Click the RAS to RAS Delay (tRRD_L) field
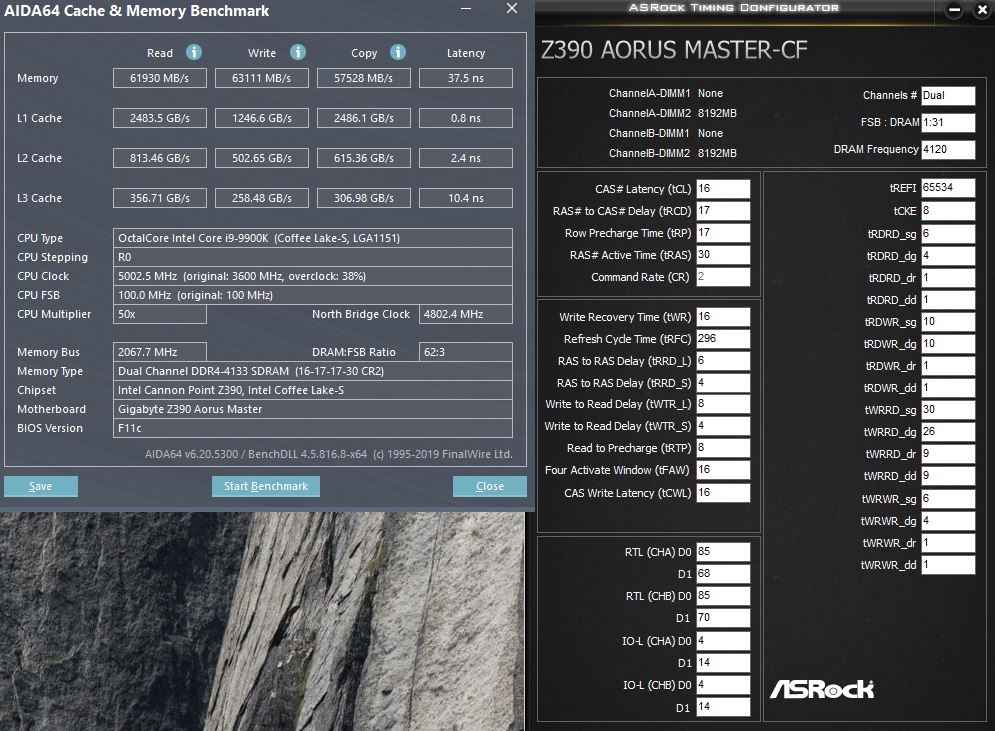The width and height of the screenshot is (995, 731). coord(723,361)
